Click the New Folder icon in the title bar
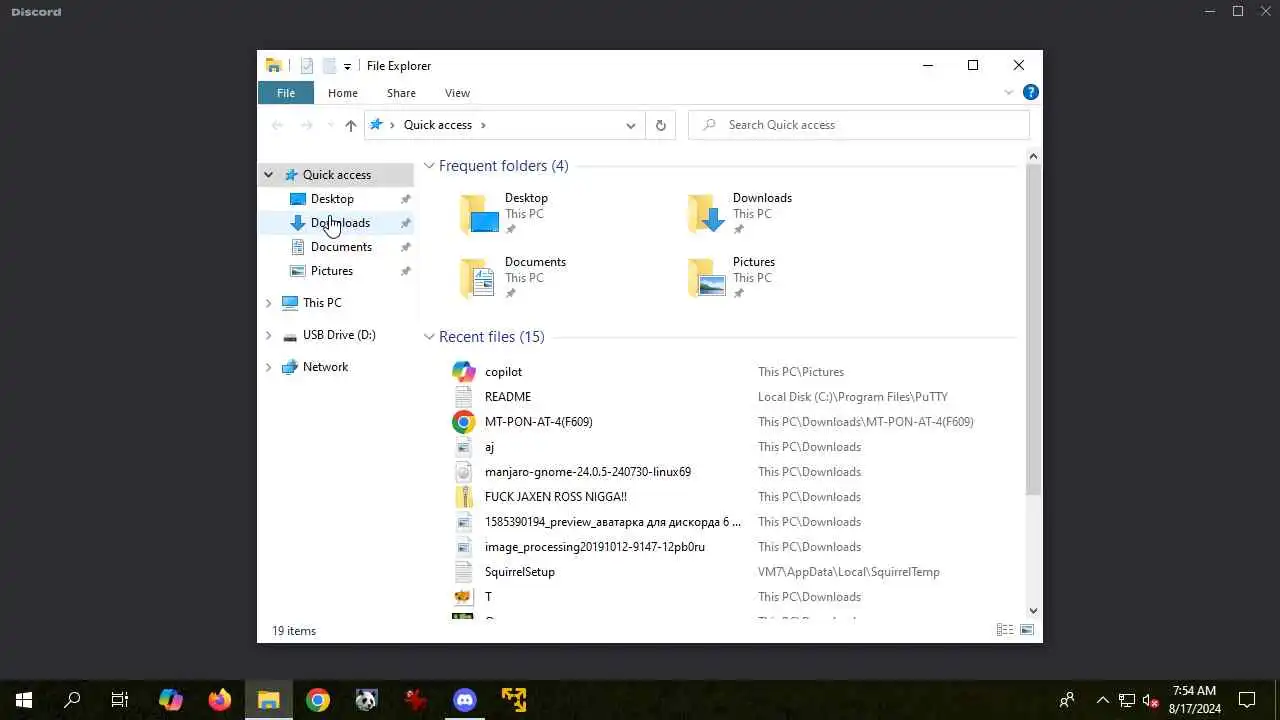This screenshot has height=720, width=1280. click(x=328, y=66)
